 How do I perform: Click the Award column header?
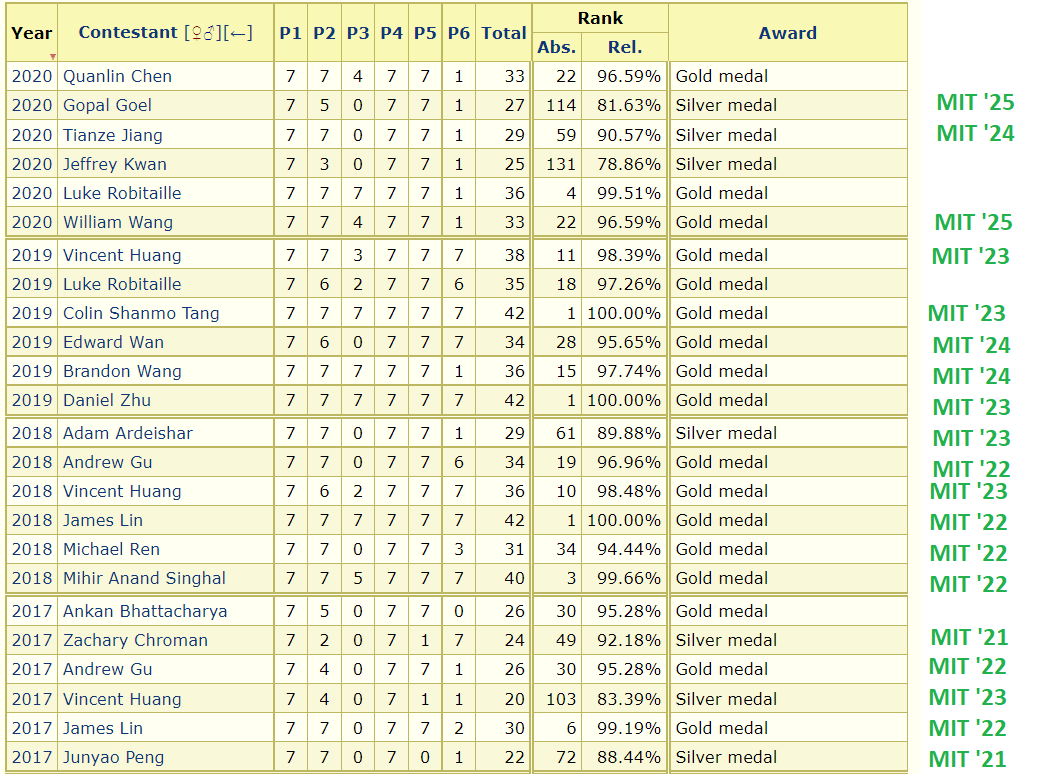[788, 33]
